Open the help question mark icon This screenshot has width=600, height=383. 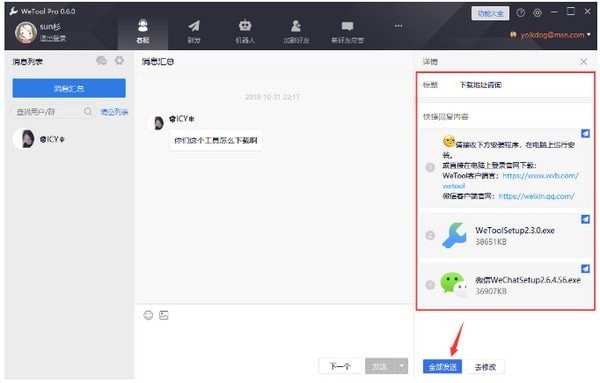520,13
